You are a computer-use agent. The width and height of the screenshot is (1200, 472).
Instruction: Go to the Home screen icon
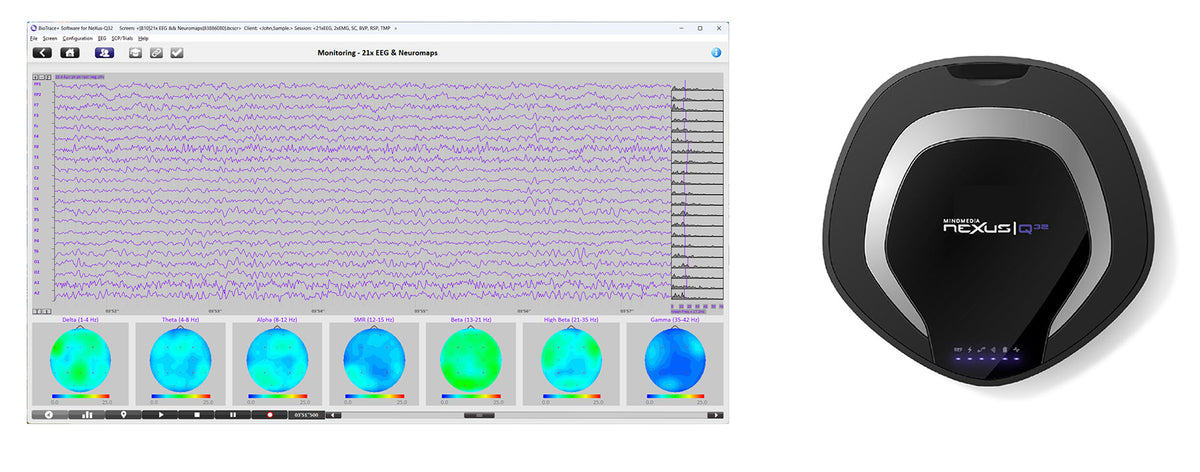click(70, 52)
